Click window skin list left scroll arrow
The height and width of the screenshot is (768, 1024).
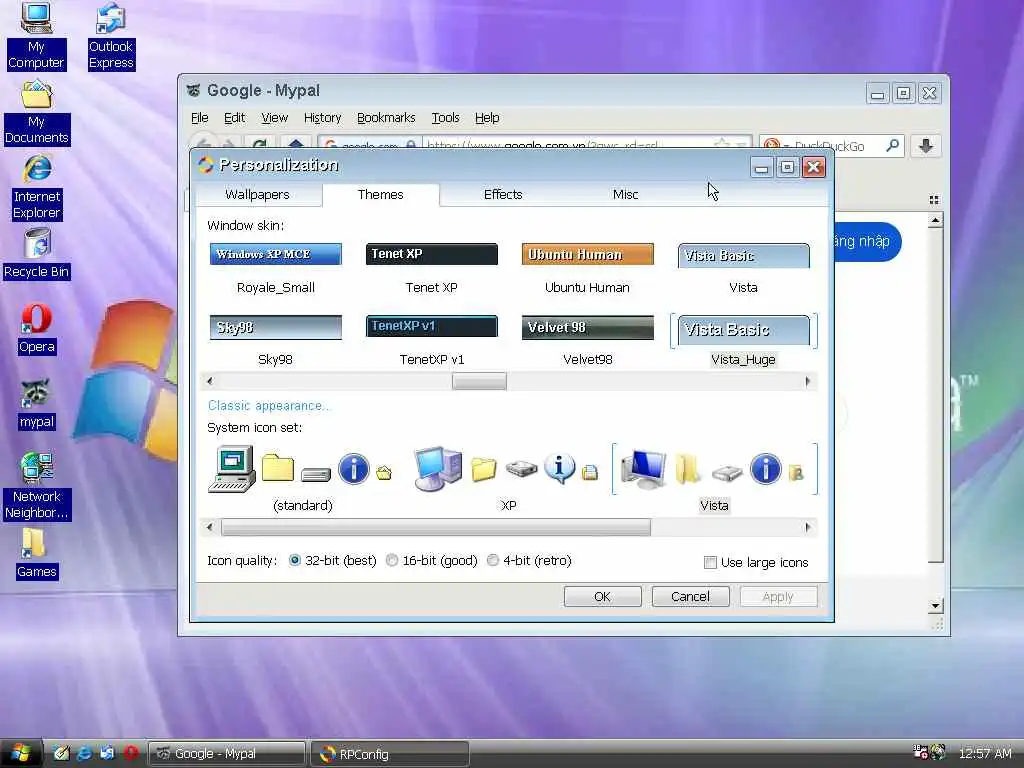[209, 381]
